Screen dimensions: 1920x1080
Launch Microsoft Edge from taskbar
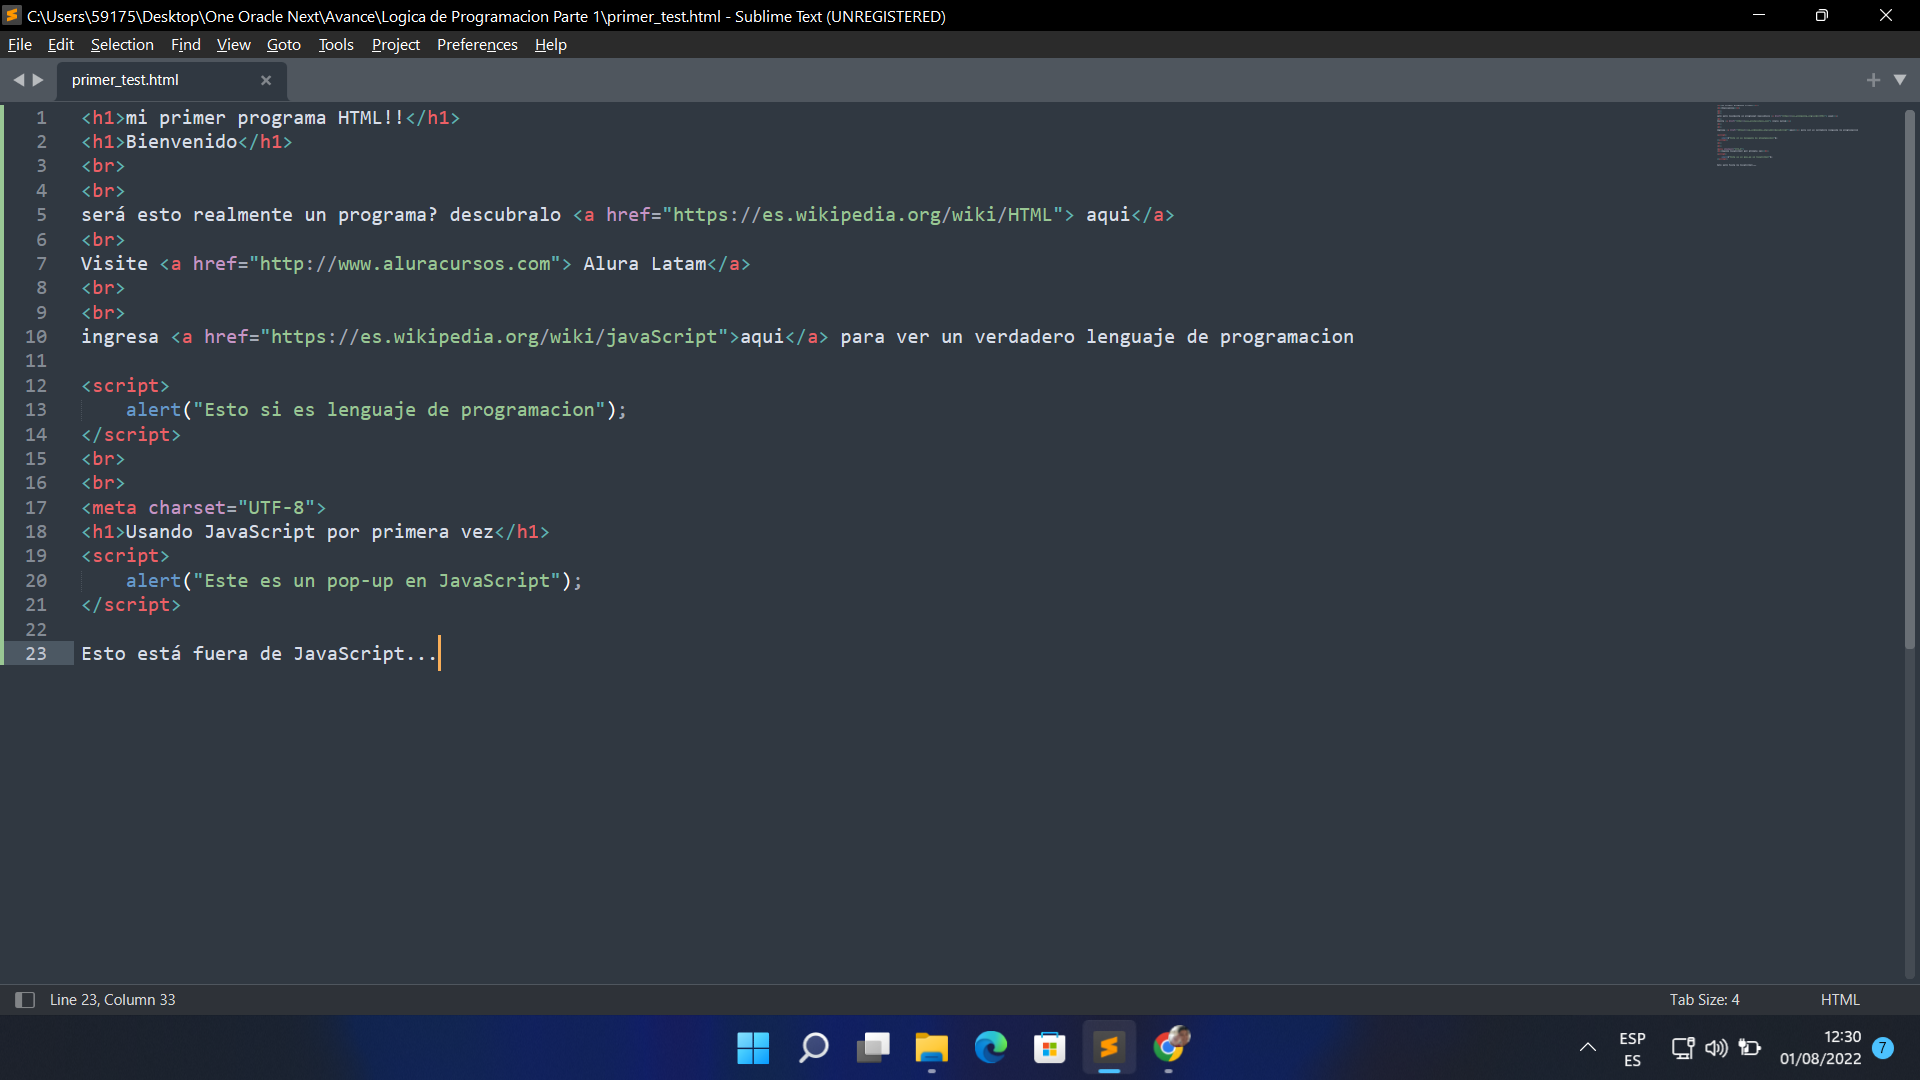pos(991,1048)
